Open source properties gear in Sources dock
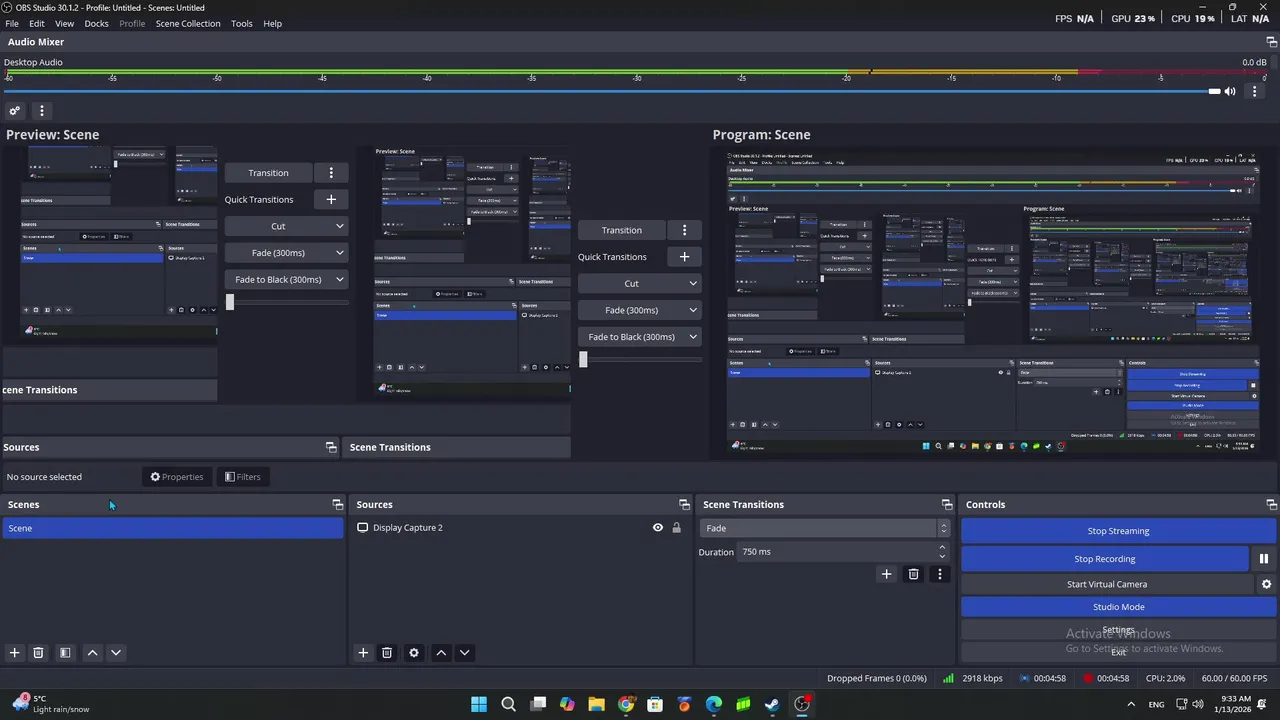The width and height of the screenshot is (1280, 720). (414, 653)
